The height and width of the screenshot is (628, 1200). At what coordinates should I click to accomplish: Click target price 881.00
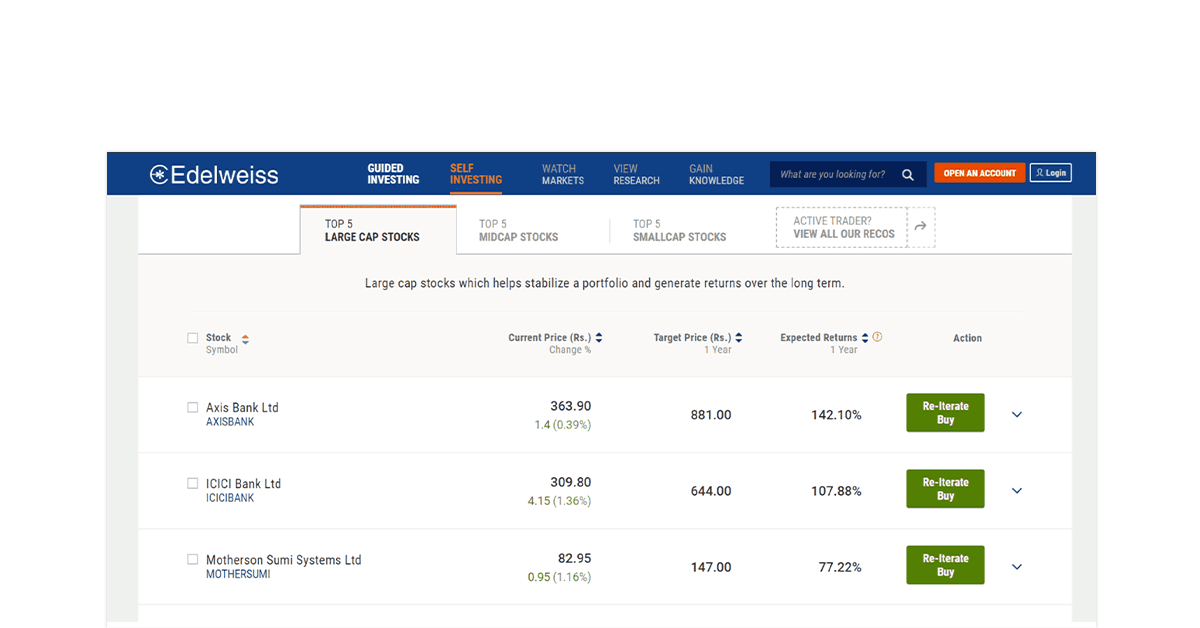point(711,415)
